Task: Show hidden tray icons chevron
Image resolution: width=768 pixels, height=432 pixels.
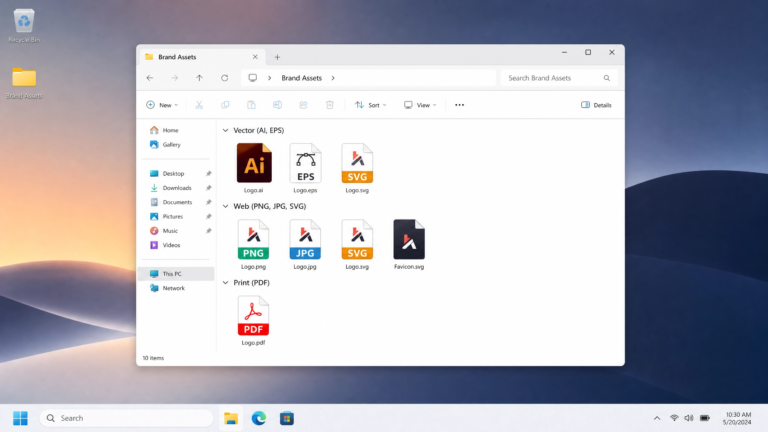Action: pyautogui.click(x=657, y=418)
